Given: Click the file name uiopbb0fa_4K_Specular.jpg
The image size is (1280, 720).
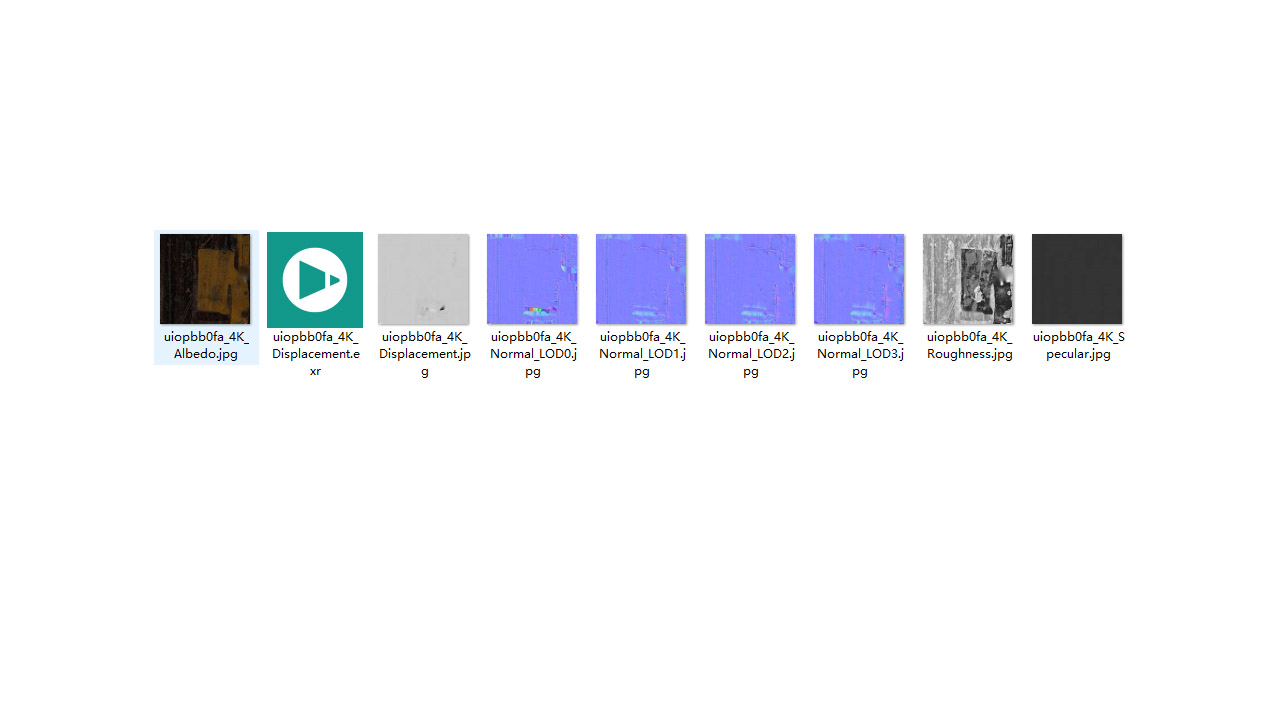Looking at the screenshot, I should tap(1078, 346).
